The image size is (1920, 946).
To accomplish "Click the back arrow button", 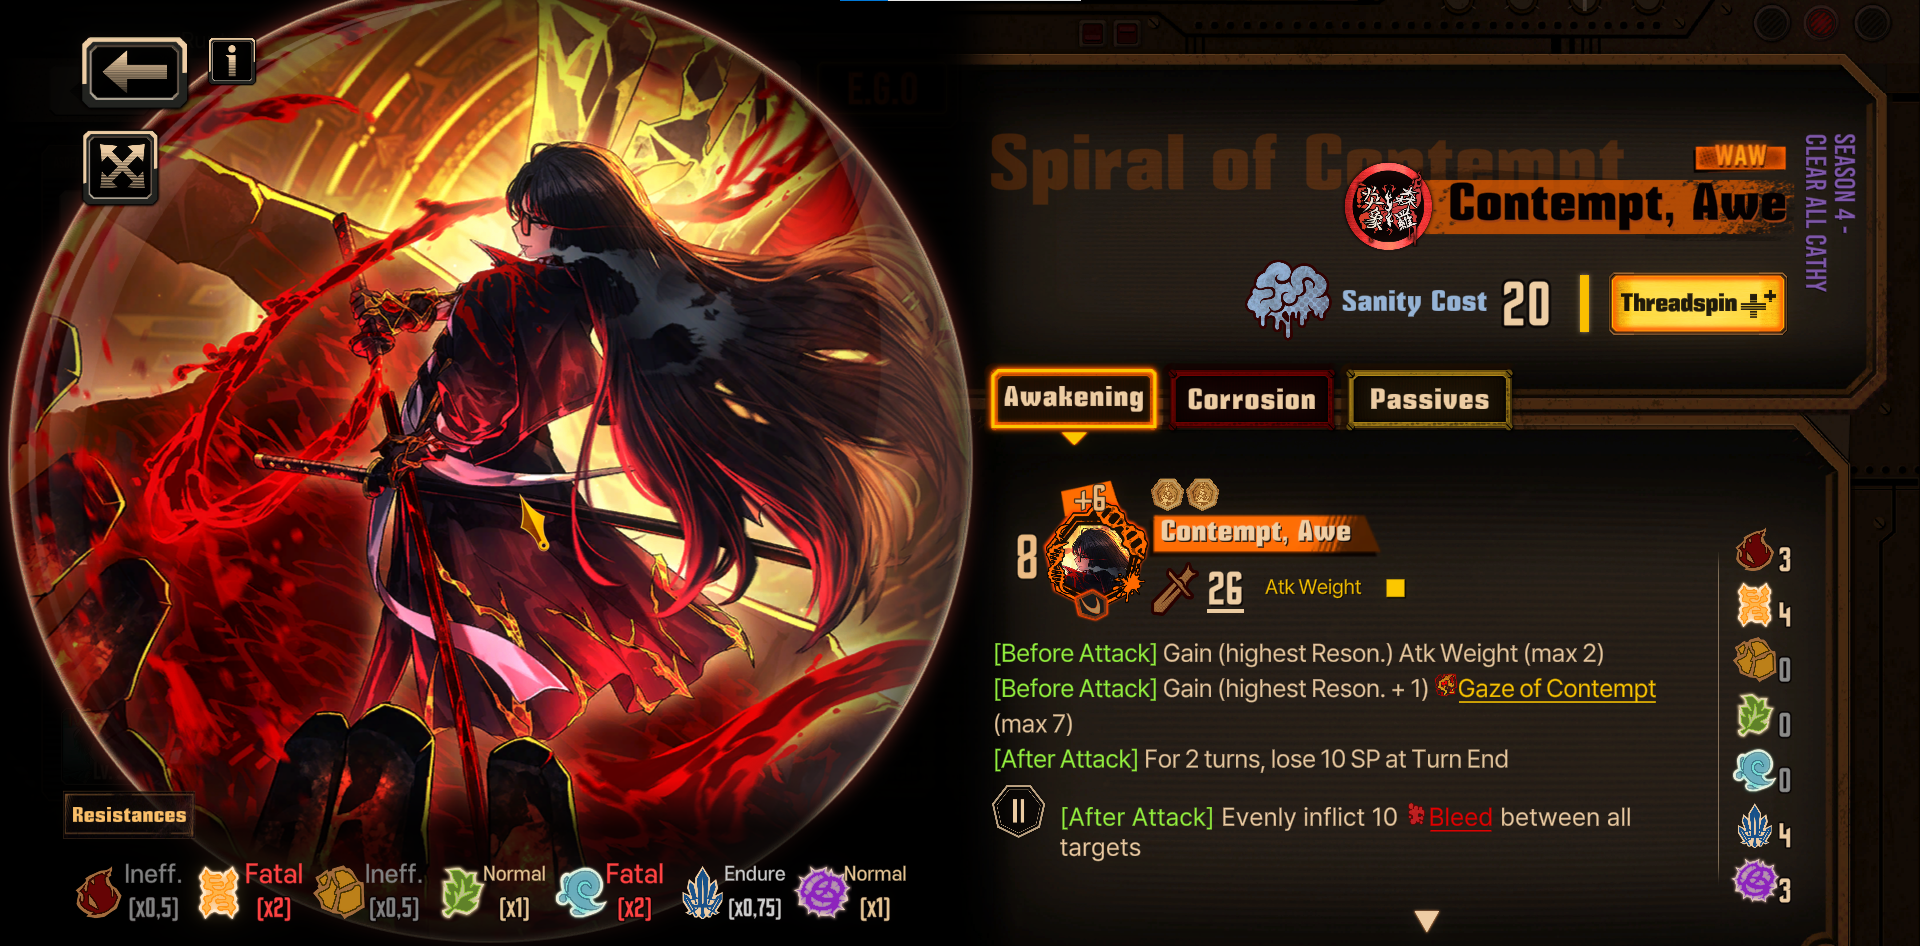I will tap(134, 72).
